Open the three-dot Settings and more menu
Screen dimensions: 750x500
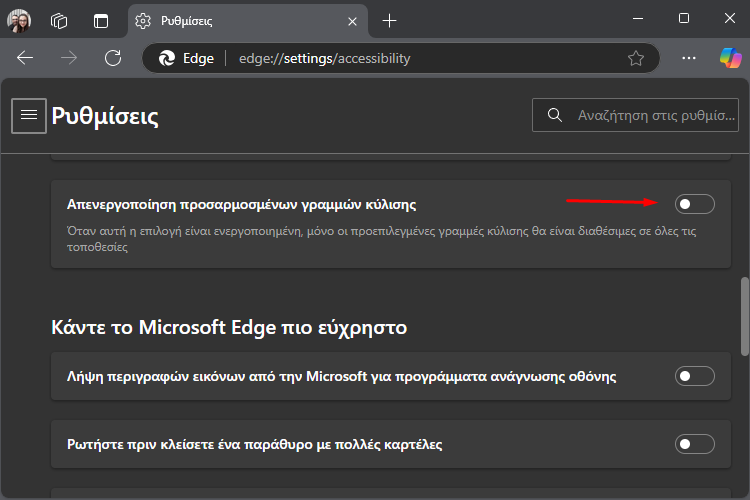pyautogui.click(x=689, y=58)
